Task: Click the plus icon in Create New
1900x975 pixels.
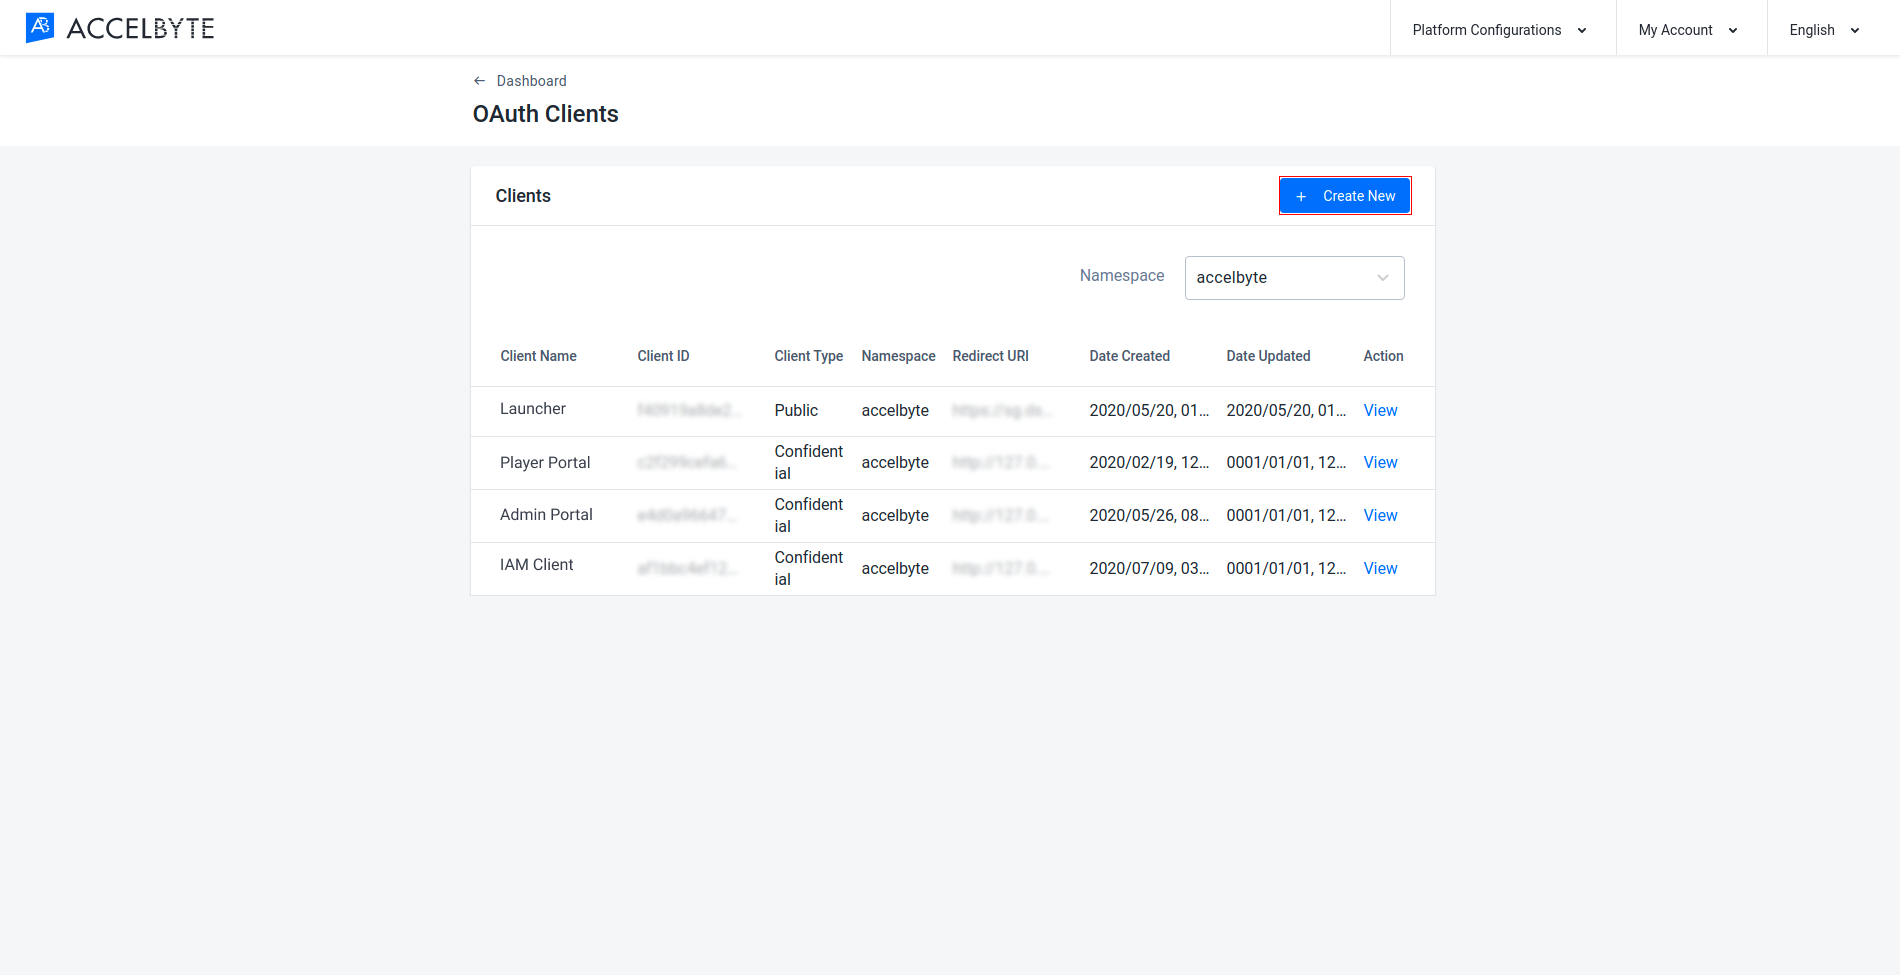Action: point(1301,197)
